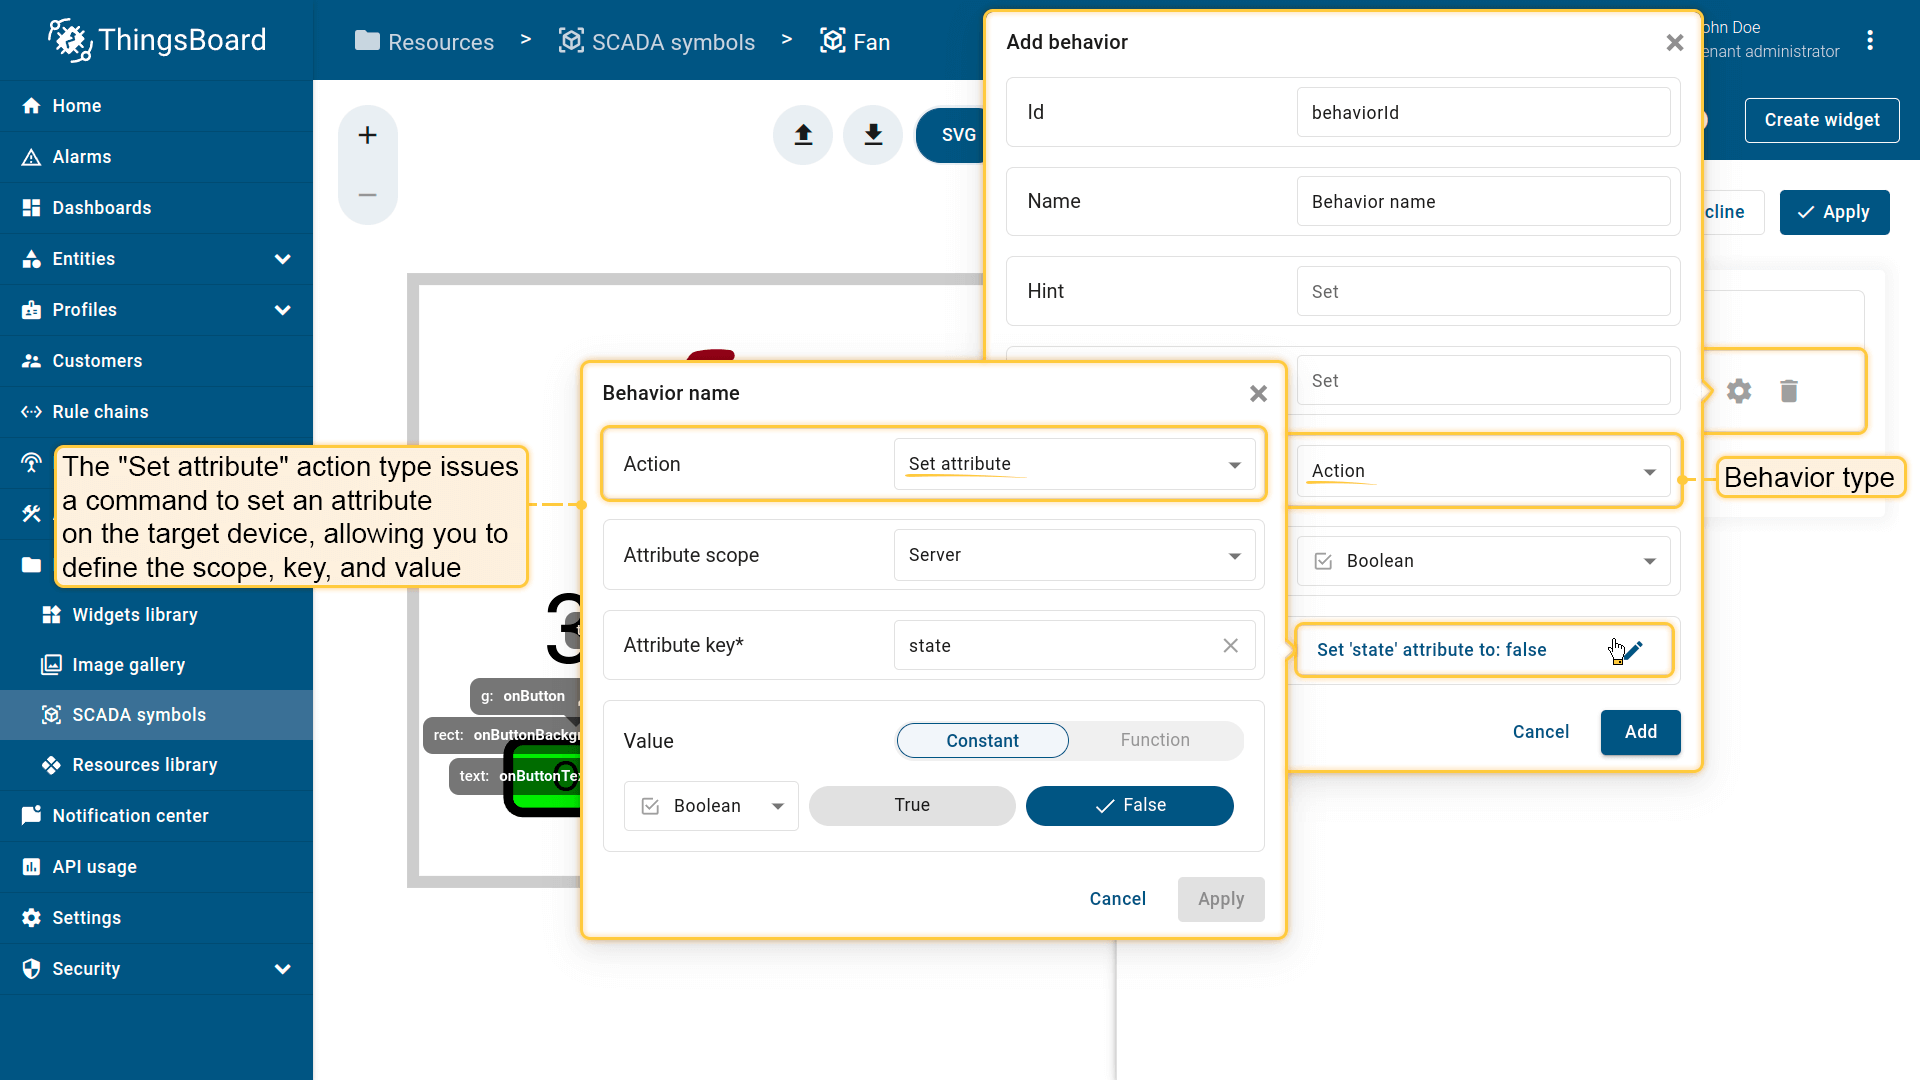
Task: Open the three-dot user menu
Action: (1869, 40)
